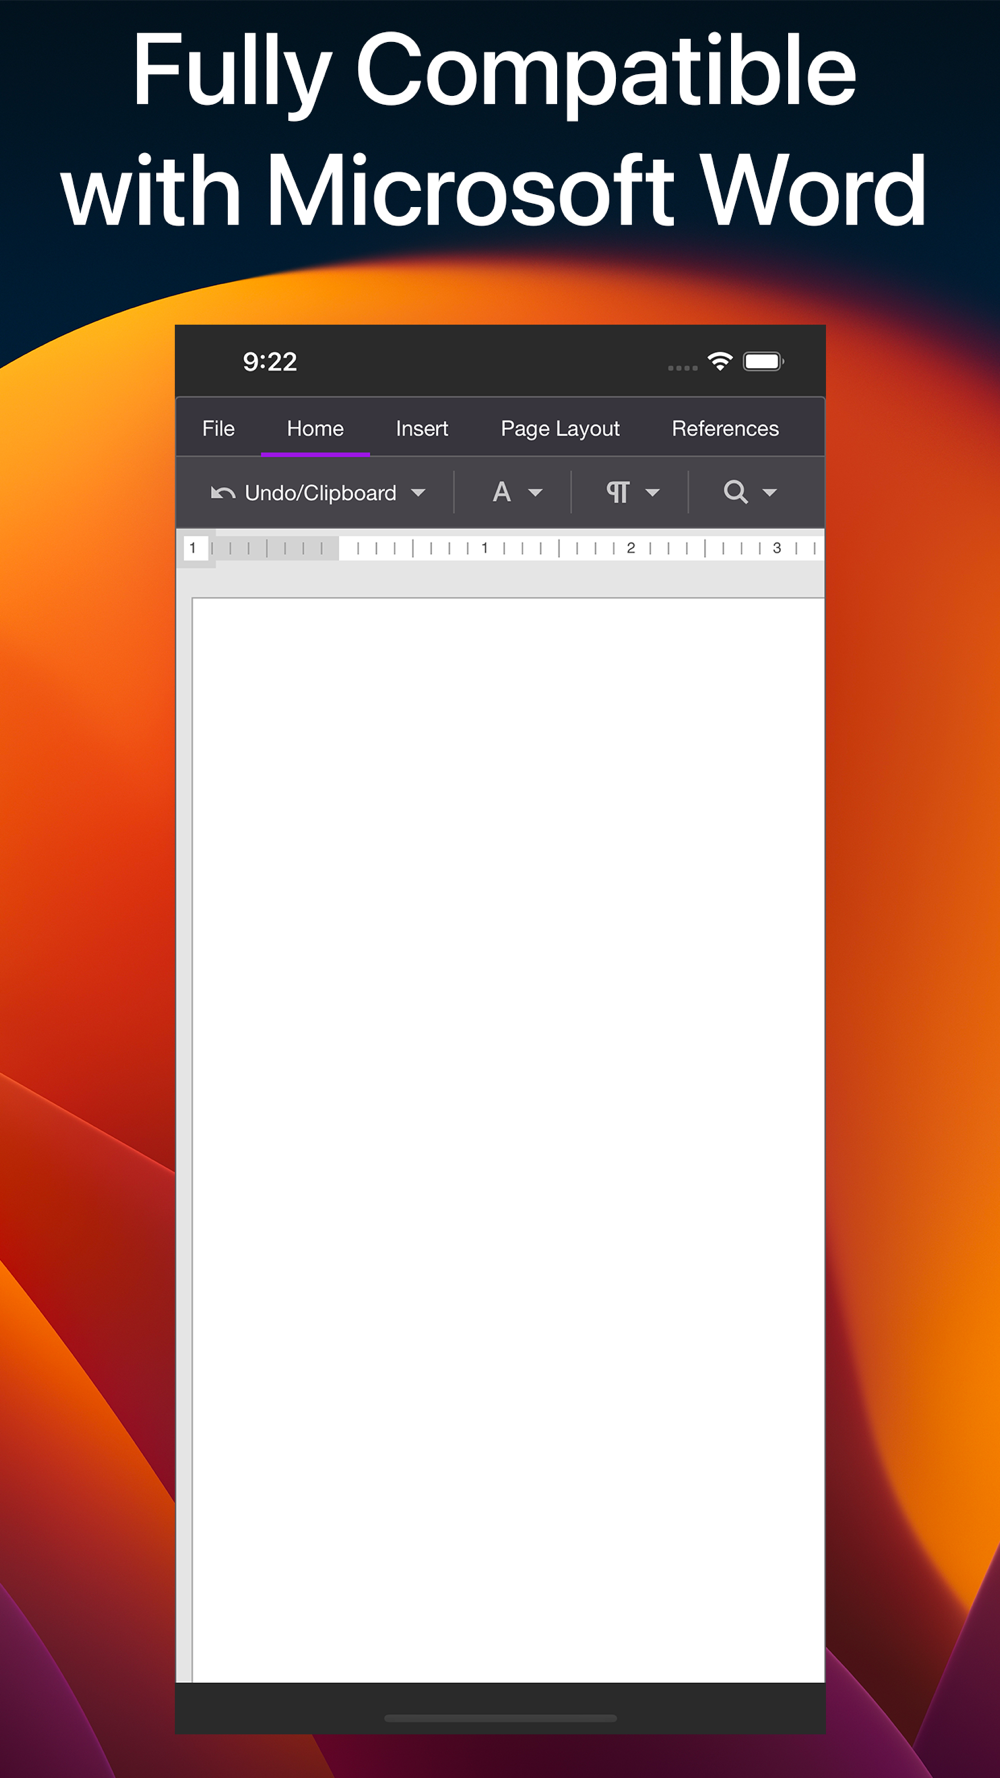Open the References tab
Image resolution: width=1000 pixels, height=1778 pixels.
pyautogui.click(x=725, y=428)
